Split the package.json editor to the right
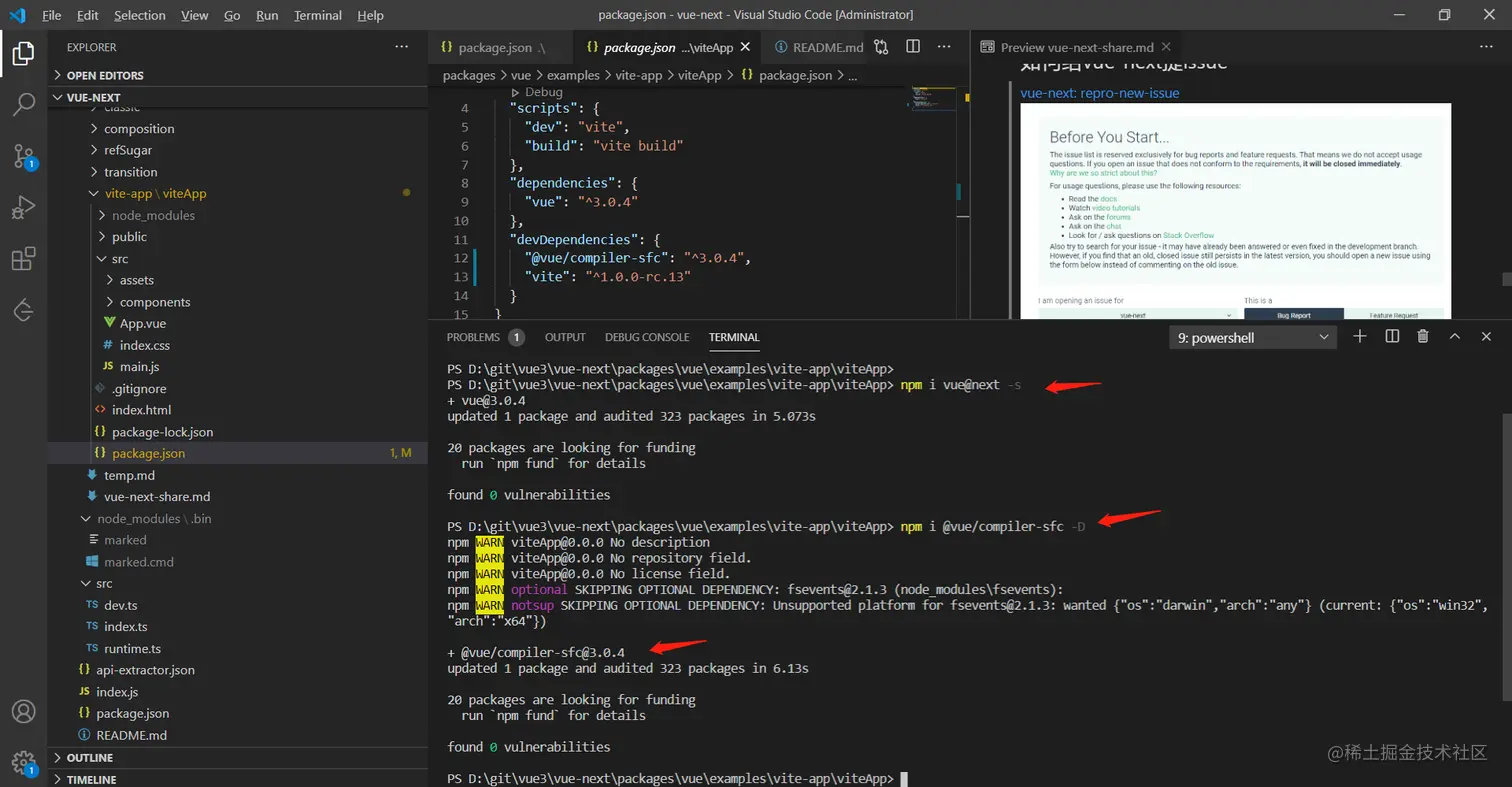This screenshot has width=1512, height=787. click(913, 47)
